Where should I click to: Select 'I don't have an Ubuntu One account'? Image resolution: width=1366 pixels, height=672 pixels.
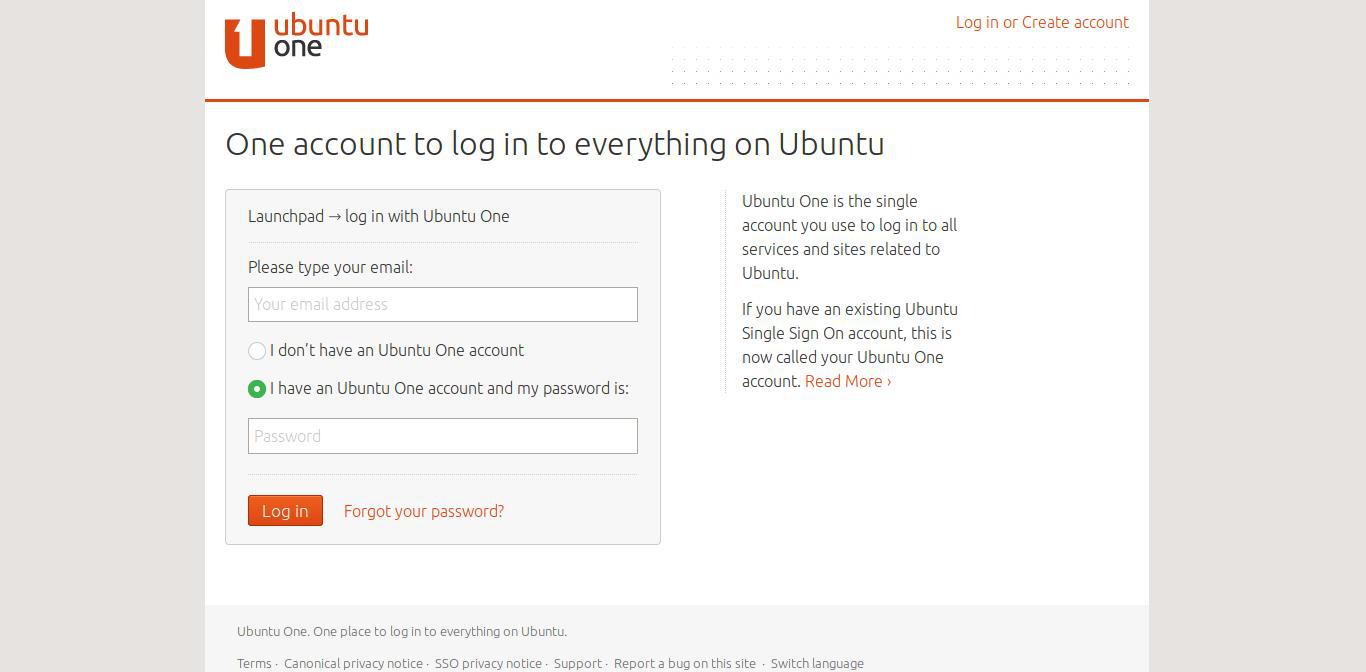tap(257, 351)
